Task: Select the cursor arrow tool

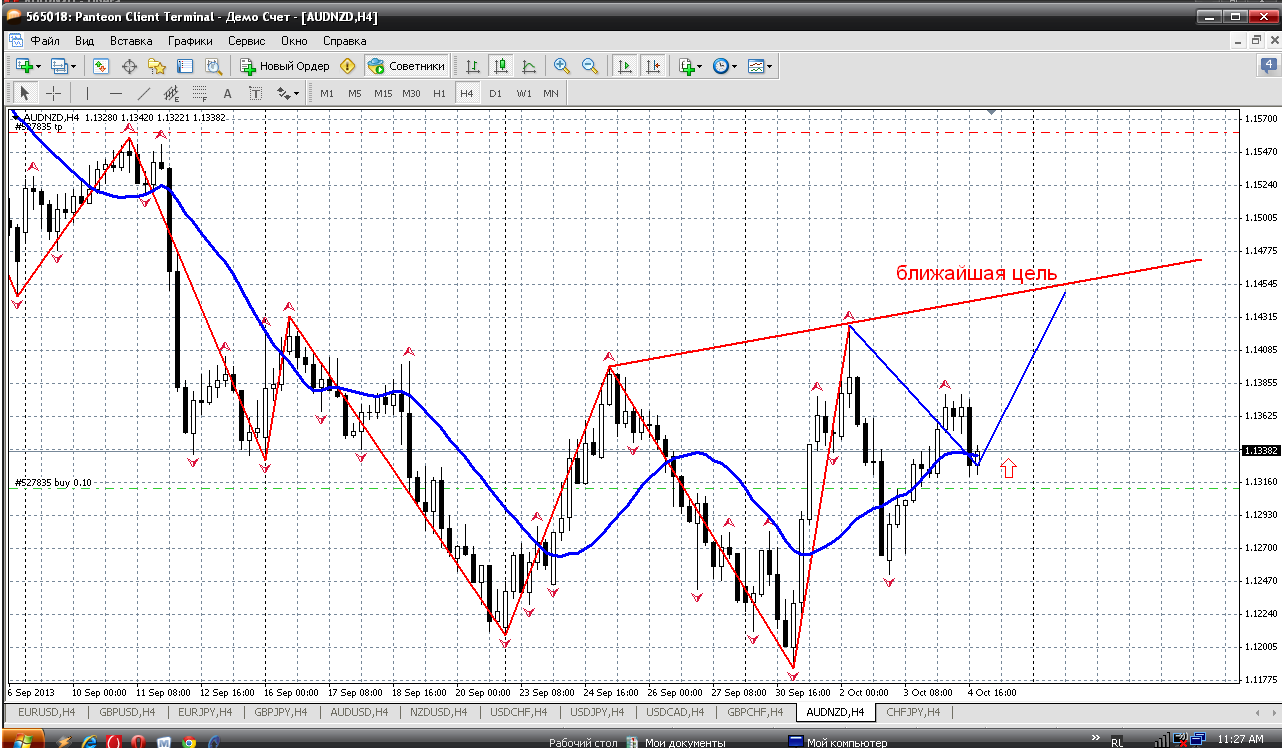Action: pyautogui.click(x=25, y=93)
